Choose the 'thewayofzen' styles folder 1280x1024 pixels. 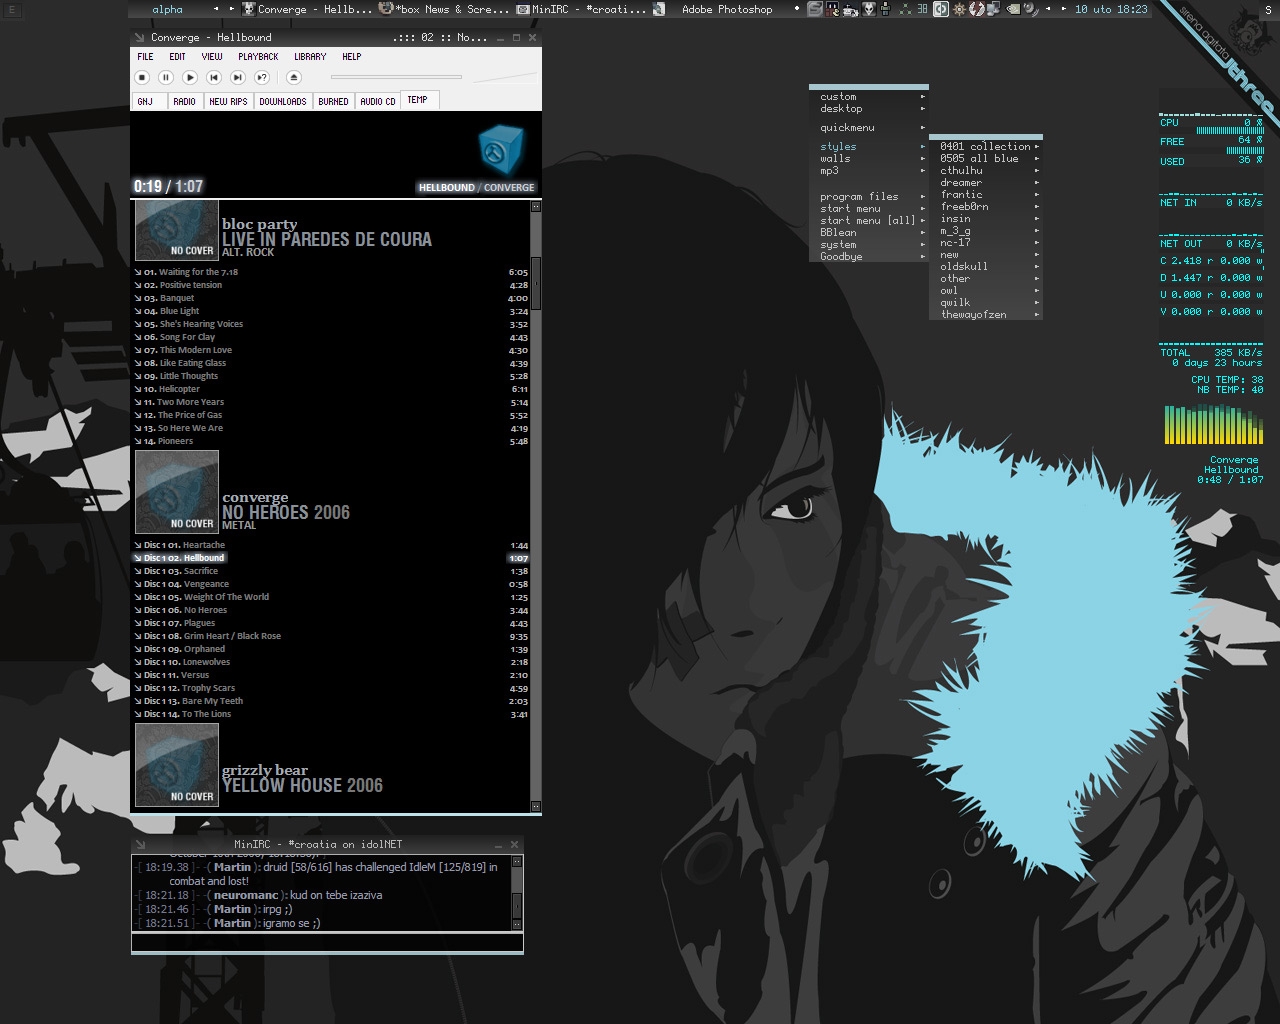(986, 315)
